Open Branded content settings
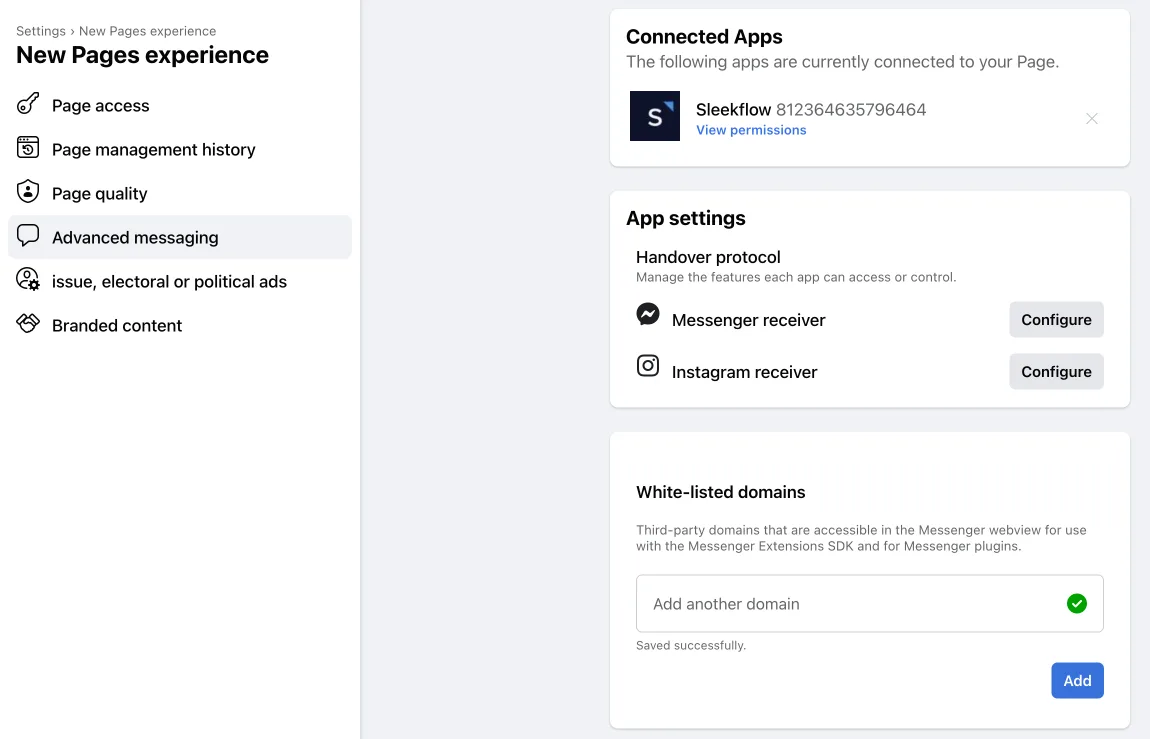 tap(180, 326)
